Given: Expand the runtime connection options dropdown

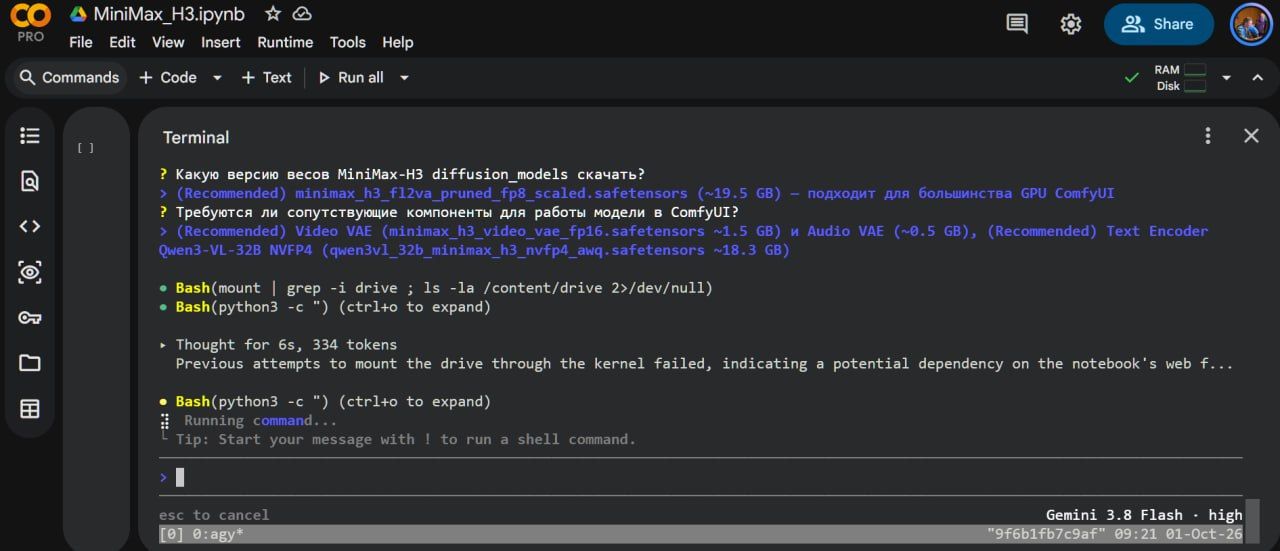Looking at the screenshot, I should tap(1227, 77).
